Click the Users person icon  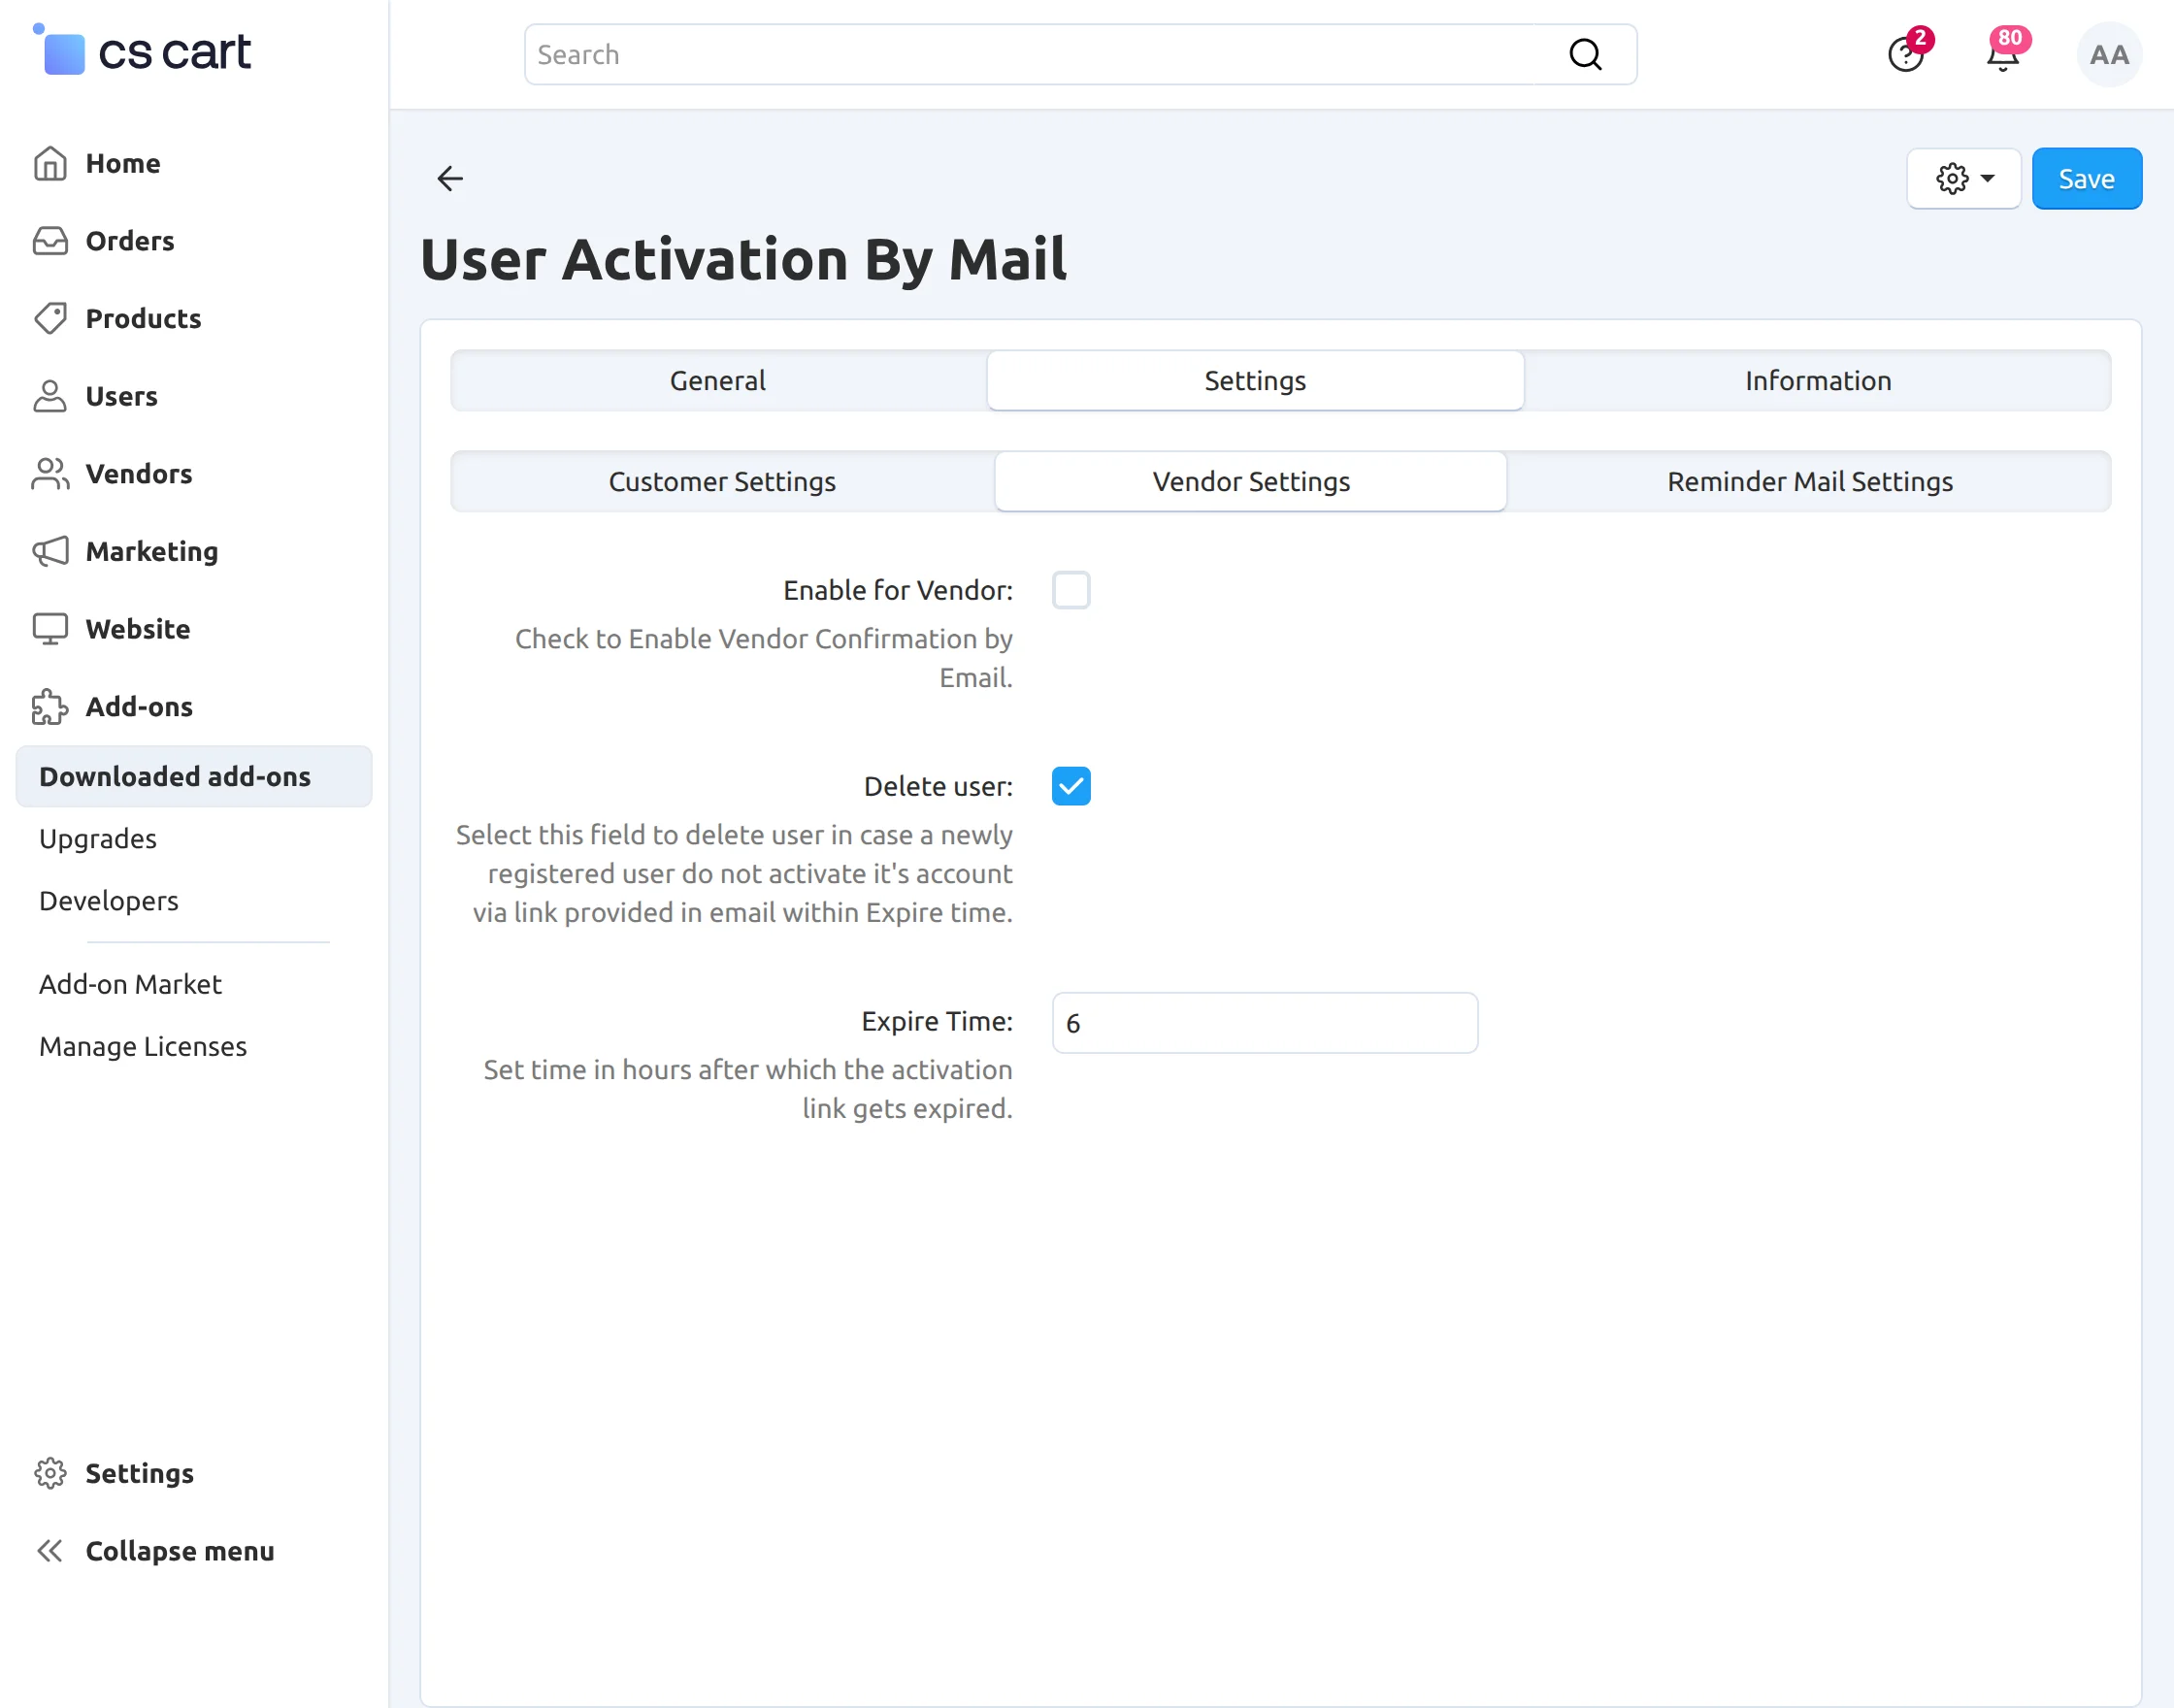point(50,396)
